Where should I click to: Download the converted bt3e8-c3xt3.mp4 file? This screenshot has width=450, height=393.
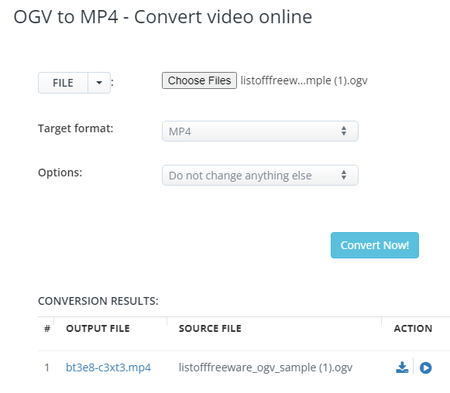pos(402,367)
